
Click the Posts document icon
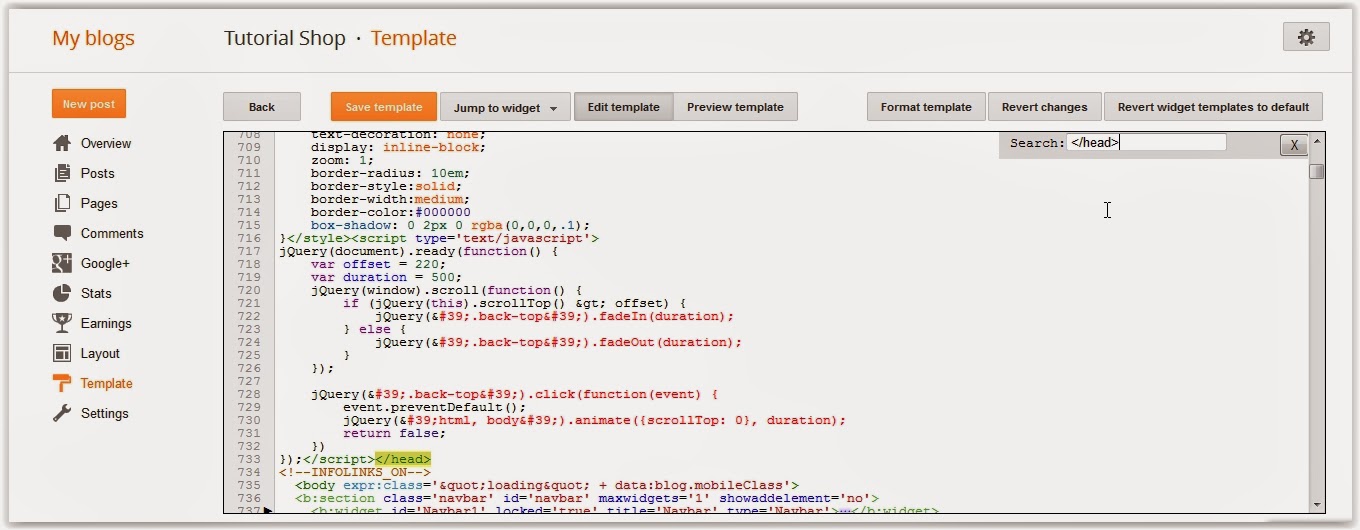click(62, 173)
